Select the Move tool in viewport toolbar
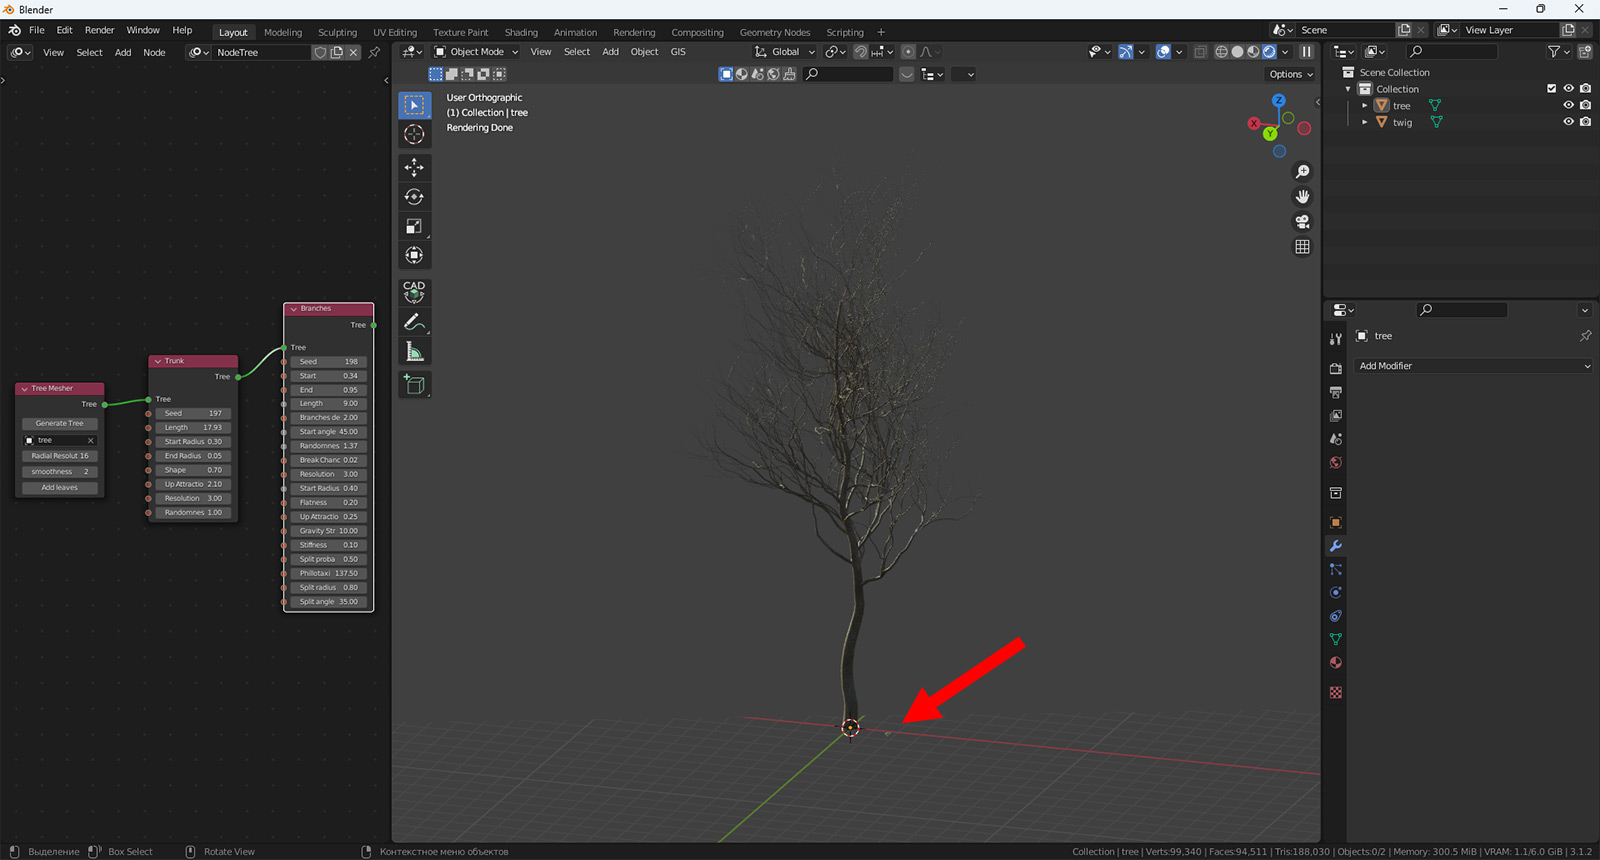1600x860 pixels. coord(414,168)
